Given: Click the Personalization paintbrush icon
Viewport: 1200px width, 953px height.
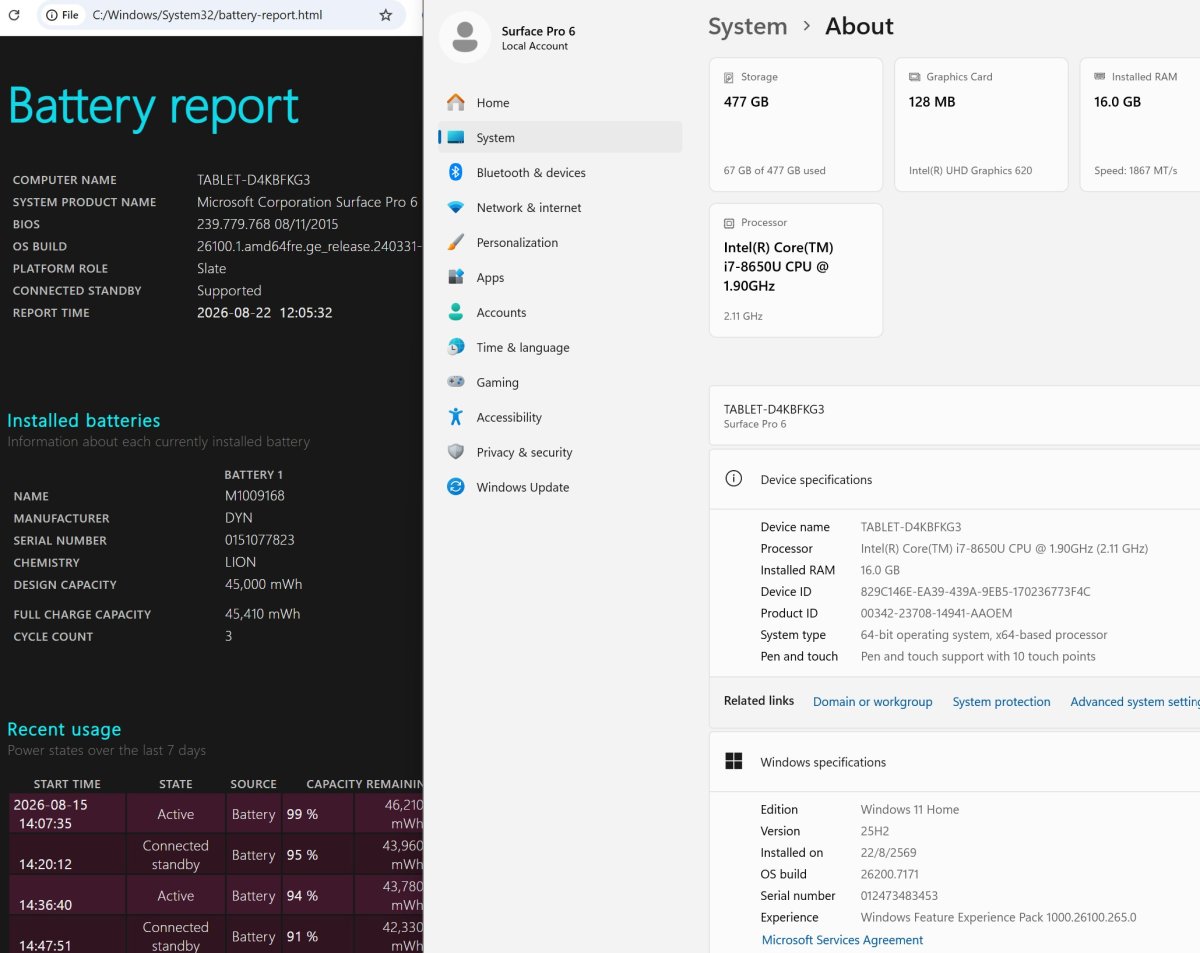Looking at the screenshot, I should (x=456, y=242).
